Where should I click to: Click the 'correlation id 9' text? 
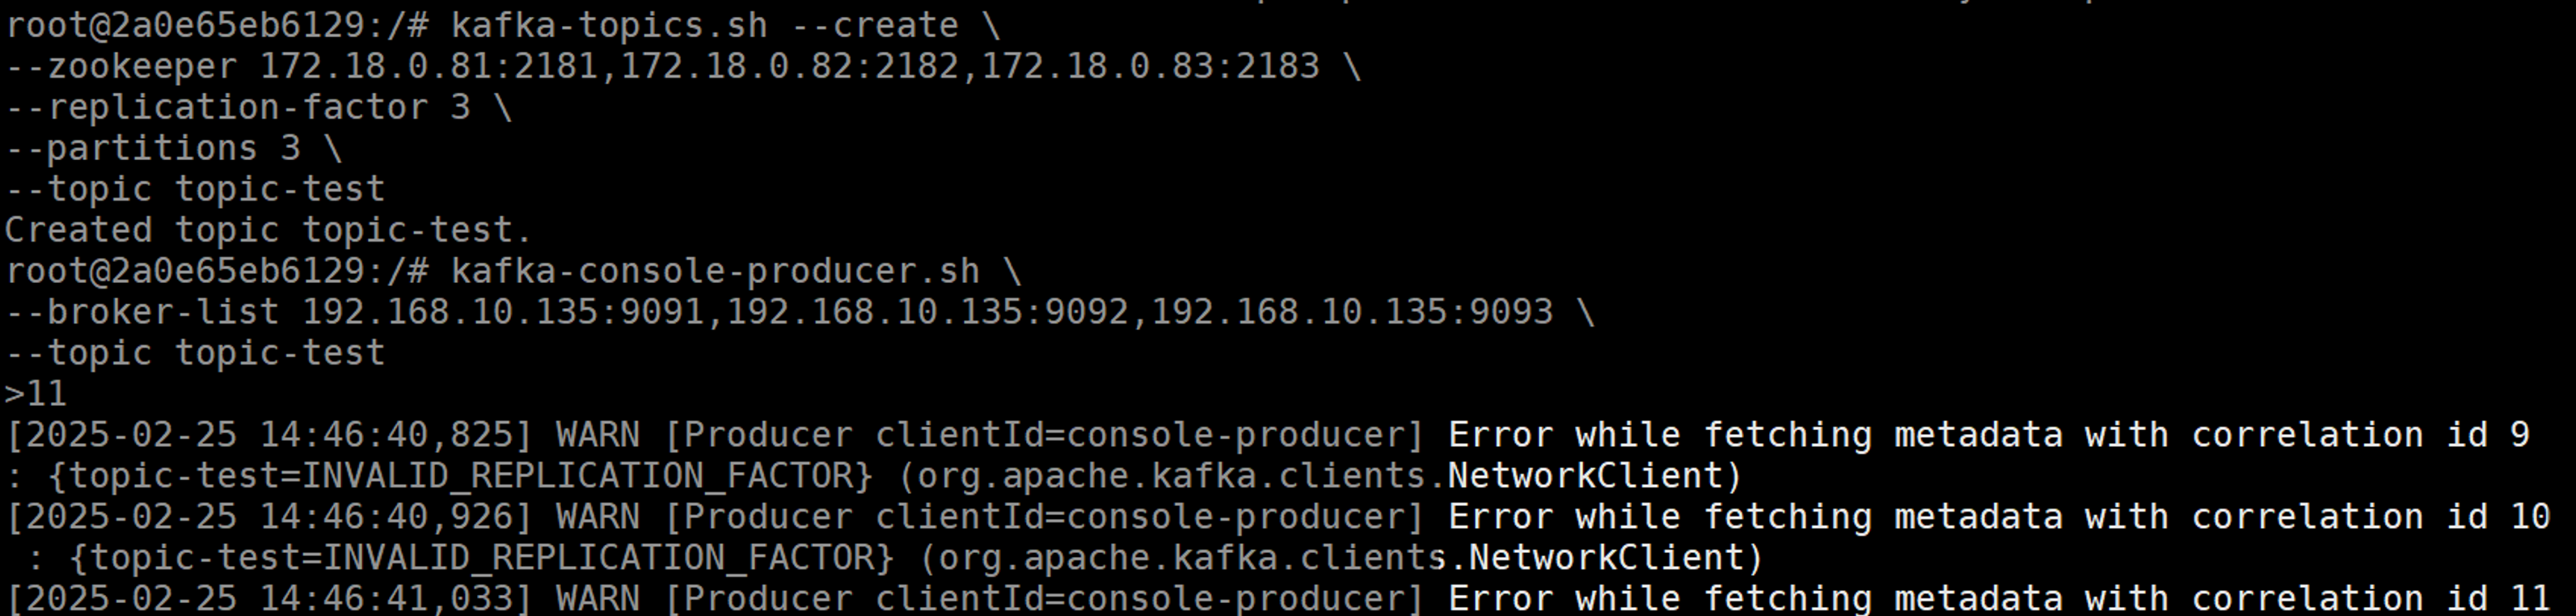[2360, 435]
